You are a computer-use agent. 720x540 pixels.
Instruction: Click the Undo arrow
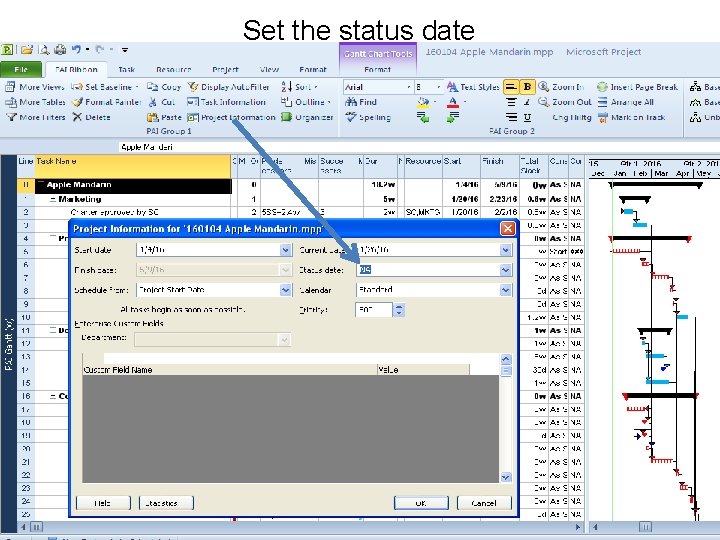coord(76,50)
